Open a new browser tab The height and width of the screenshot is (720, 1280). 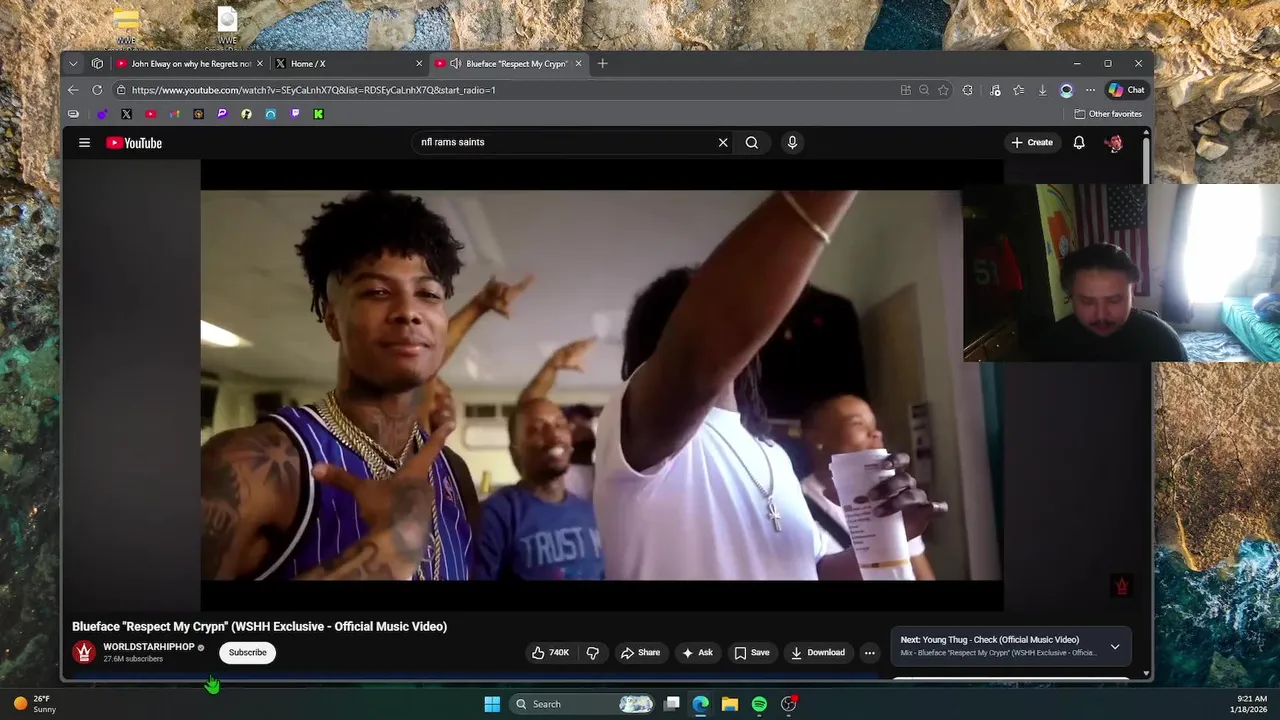(602, 63)
